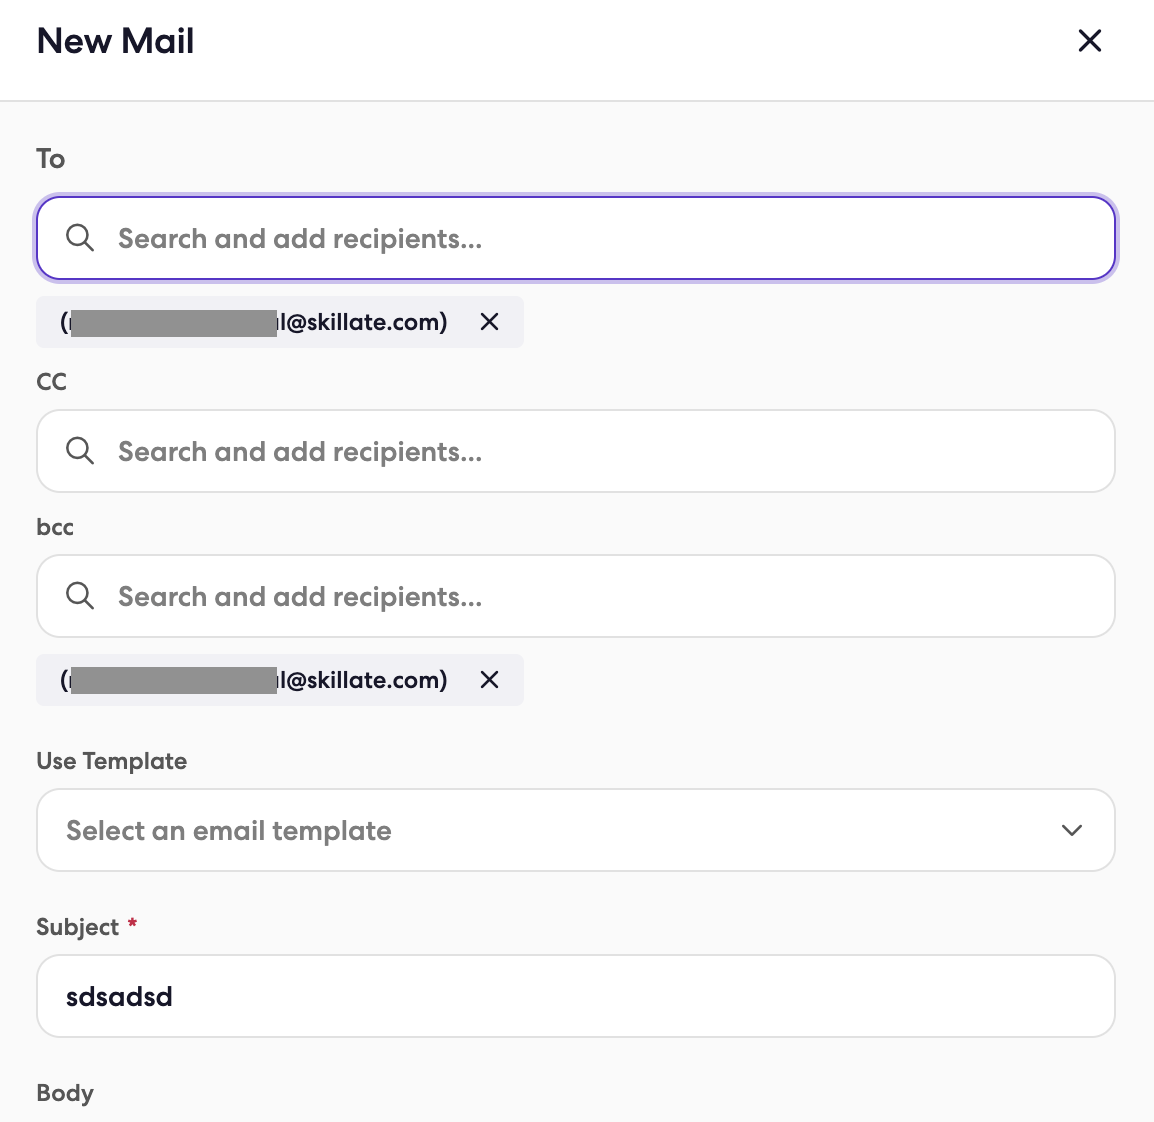1154x1122 pixels.
Task: Select the bcc recipient chip email address
Action: click(x=254, y=680)
